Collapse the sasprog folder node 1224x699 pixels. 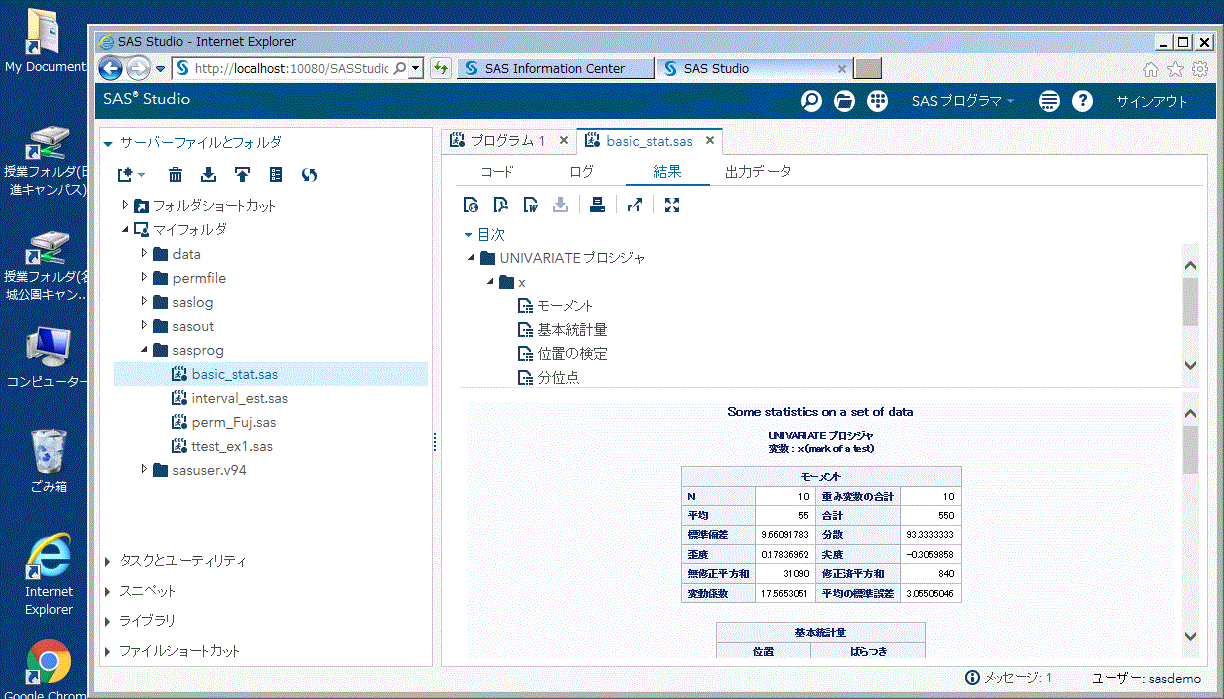pyautogui.click(x=144, y=350)
